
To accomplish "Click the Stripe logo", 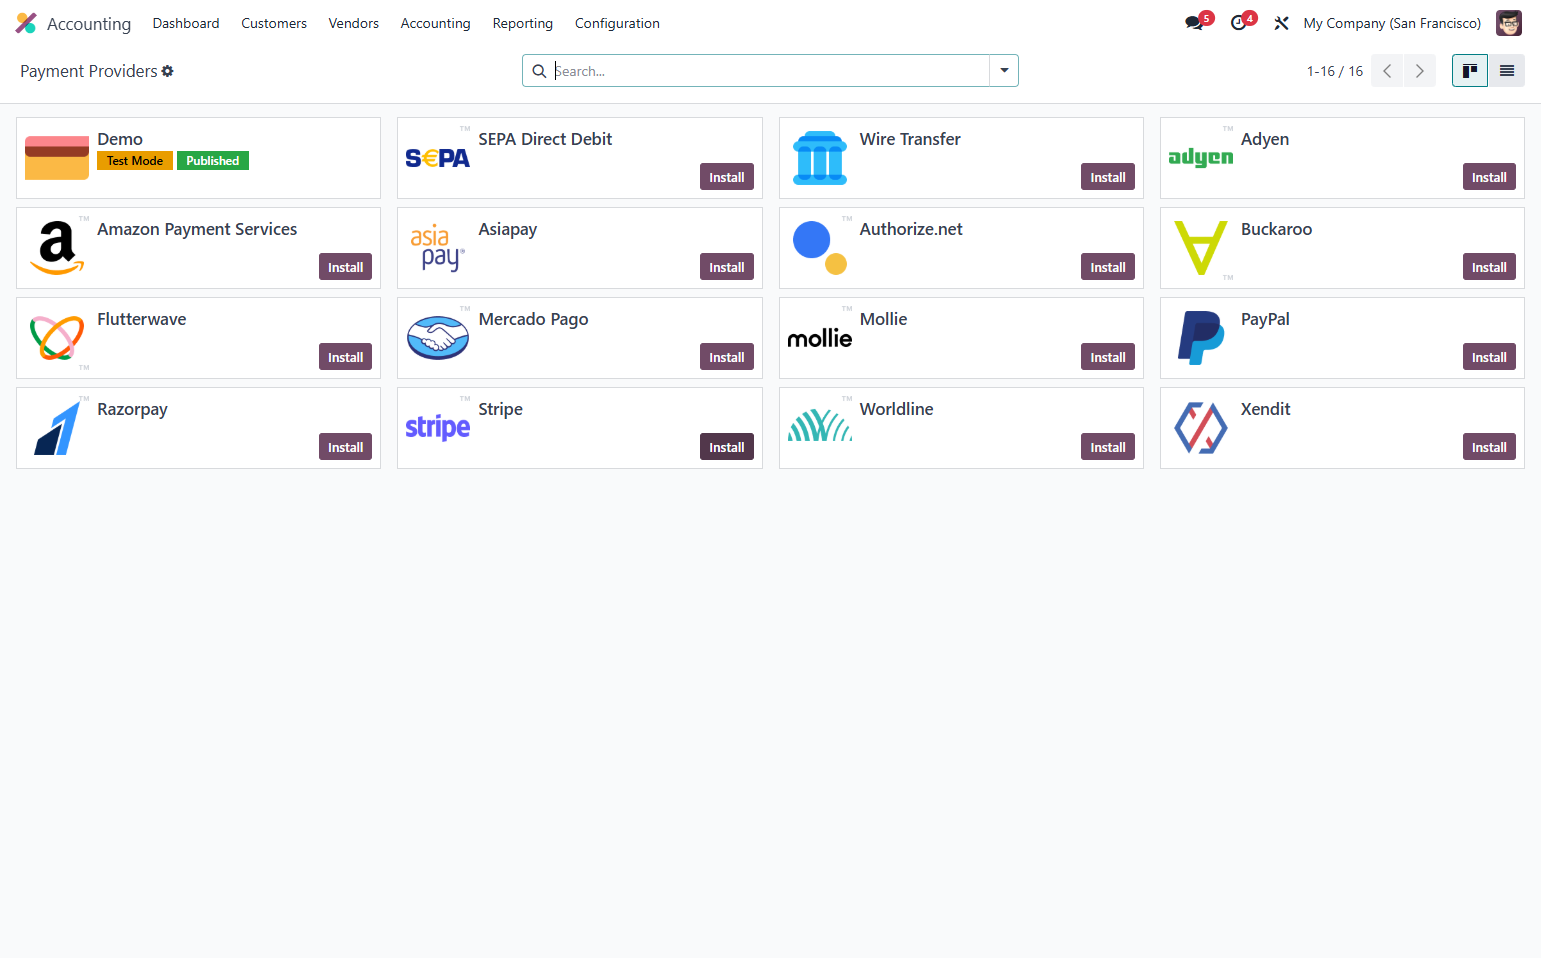I will click(438, 427).
